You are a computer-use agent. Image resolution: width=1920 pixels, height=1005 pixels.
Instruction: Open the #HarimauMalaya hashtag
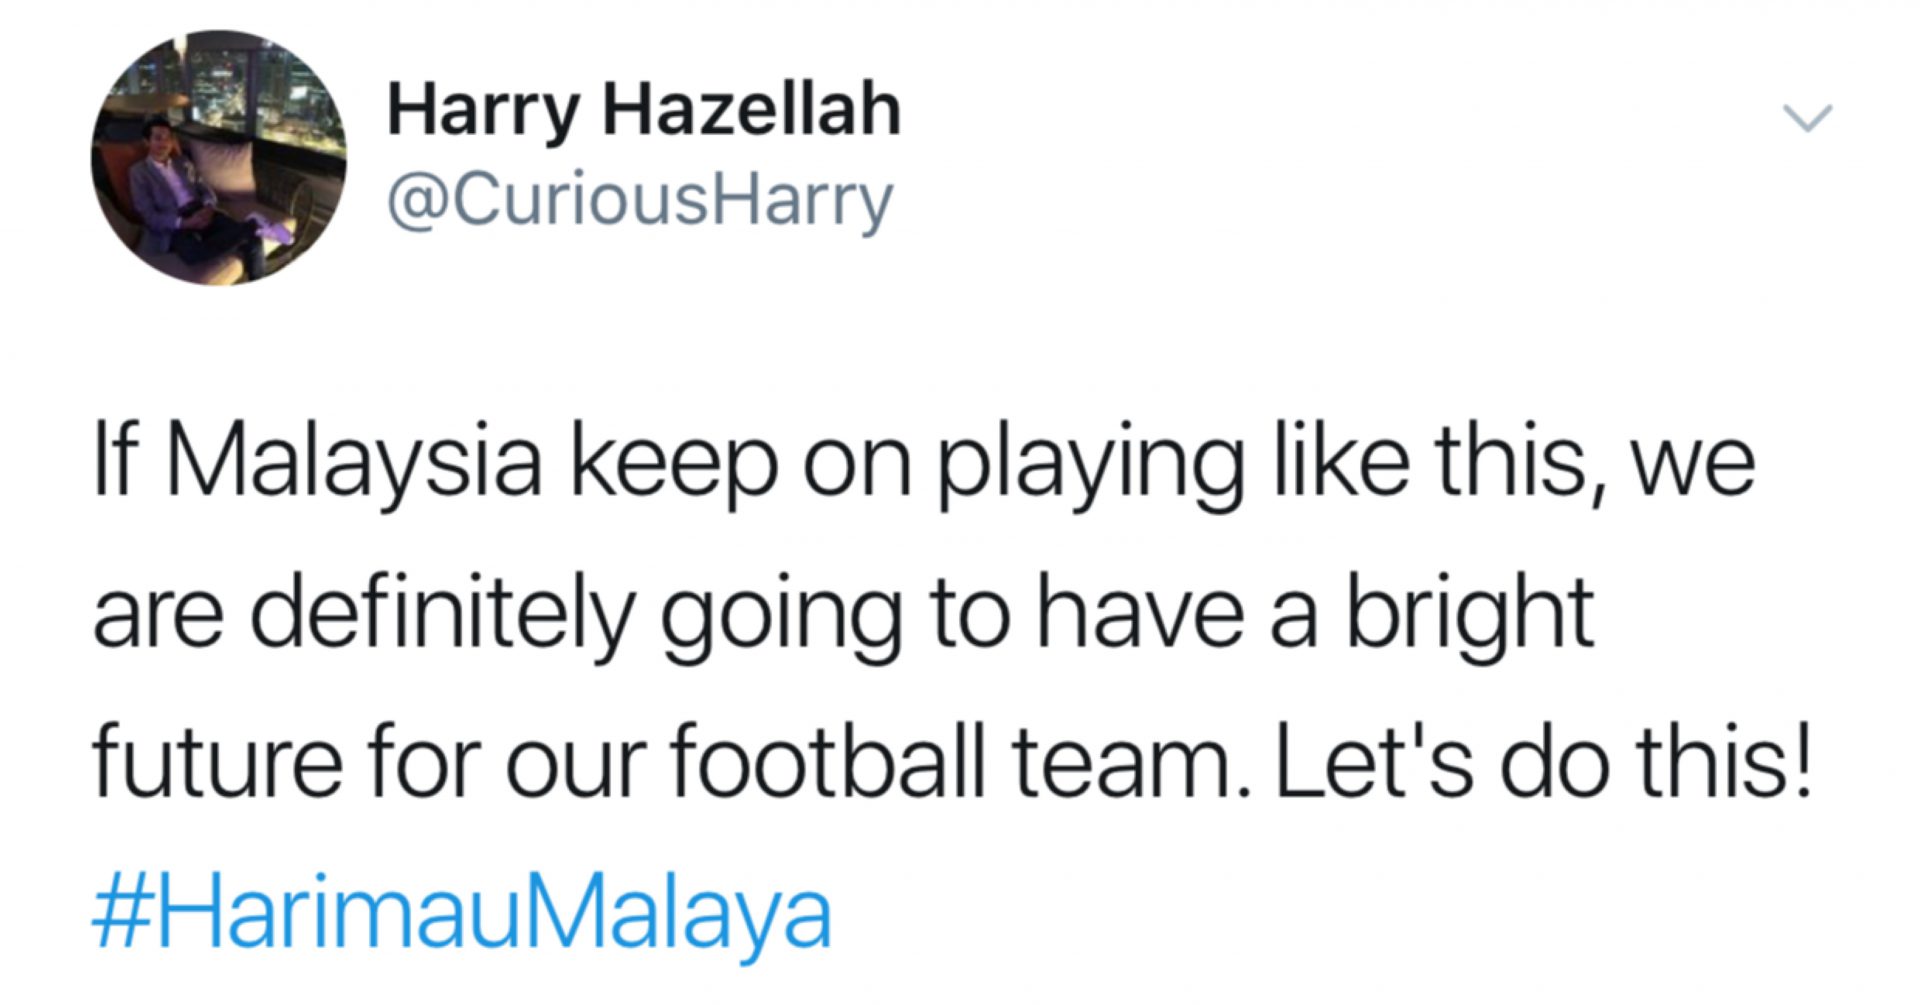462,912
